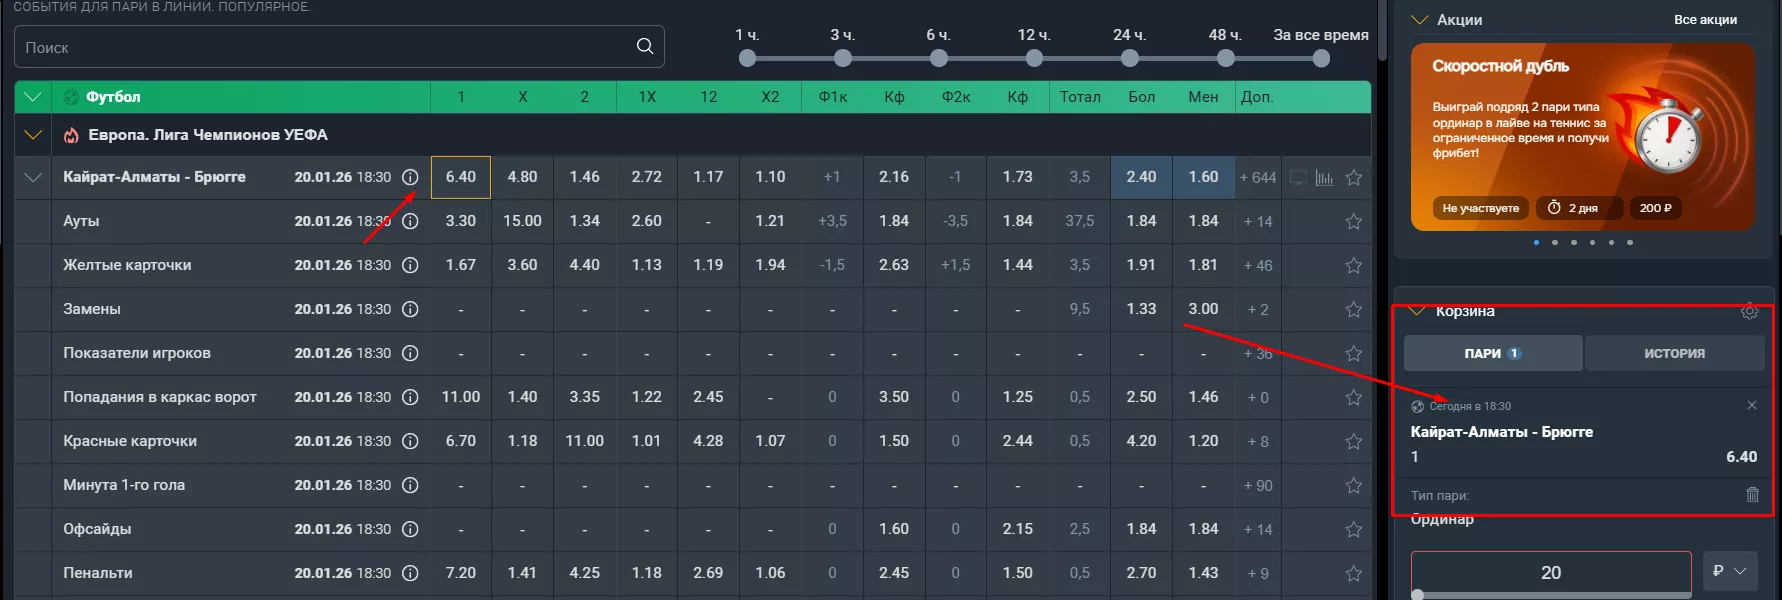Open the Все акции link
The width and height of the screenshot is (1782, 600).
tap(1705, 20)
